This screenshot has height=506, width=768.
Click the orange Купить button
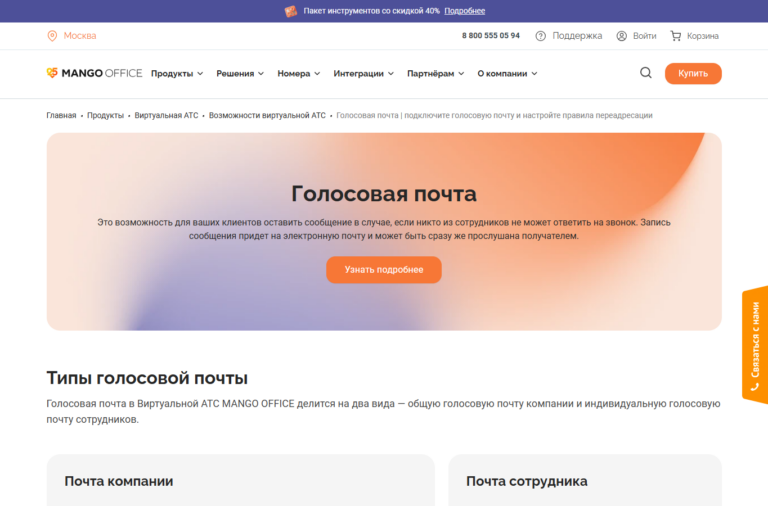693,73
